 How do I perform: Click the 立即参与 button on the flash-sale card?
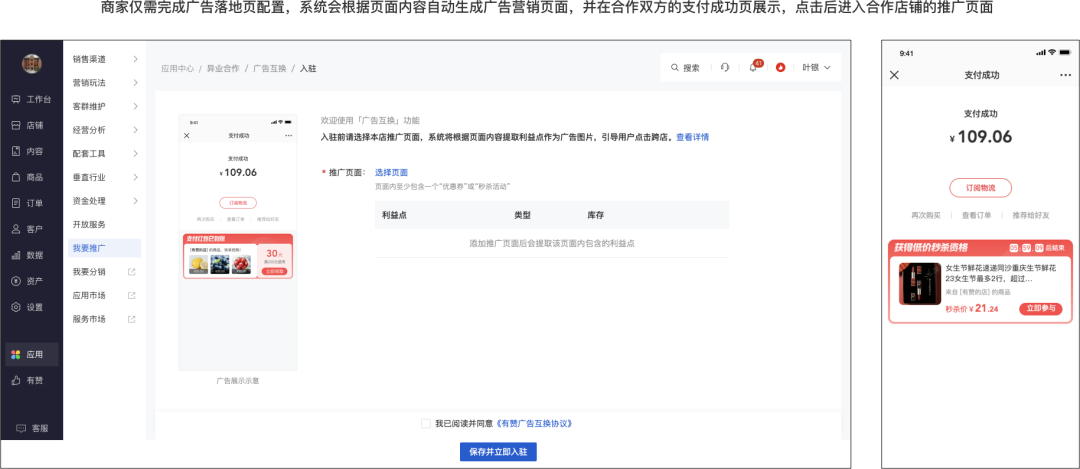pos(1040,309)
